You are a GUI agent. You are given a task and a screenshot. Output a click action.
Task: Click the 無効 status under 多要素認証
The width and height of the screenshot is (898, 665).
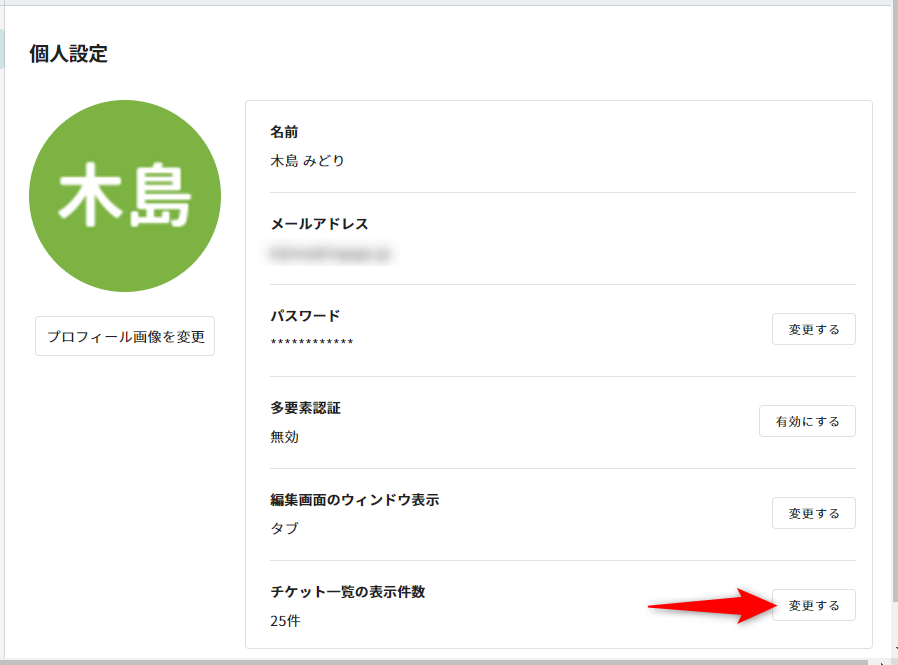click(x=284, y=436)
